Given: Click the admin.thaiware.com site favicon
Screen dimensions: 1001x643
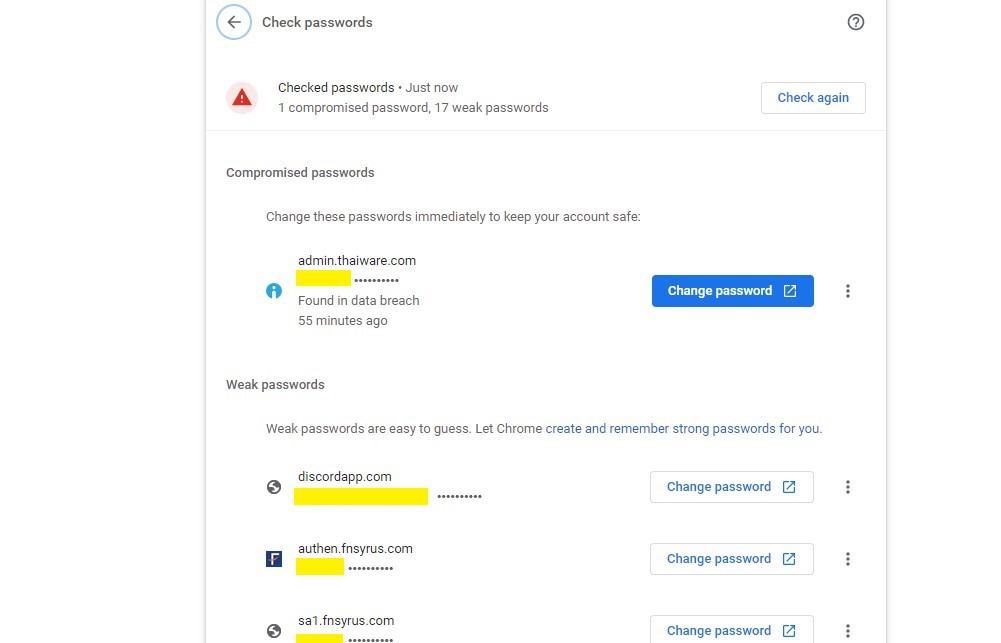Looking at the screenshot, I should coord(274,291).
